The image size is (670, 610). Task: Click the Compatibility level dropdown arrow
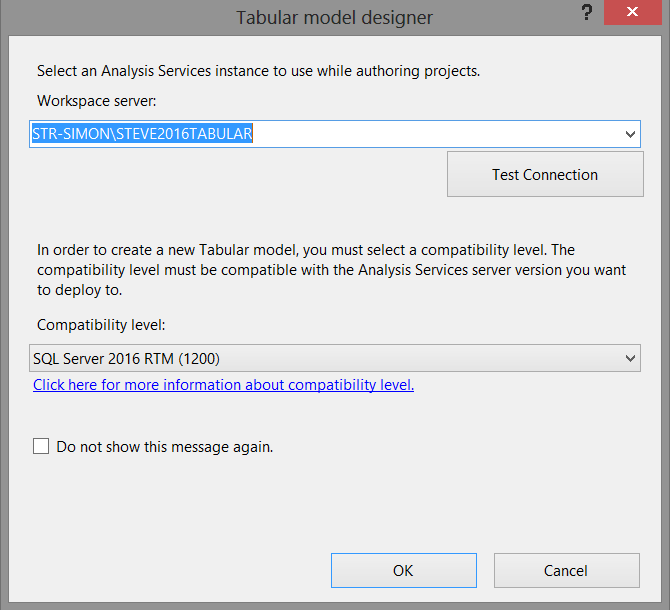coord(630,358)
